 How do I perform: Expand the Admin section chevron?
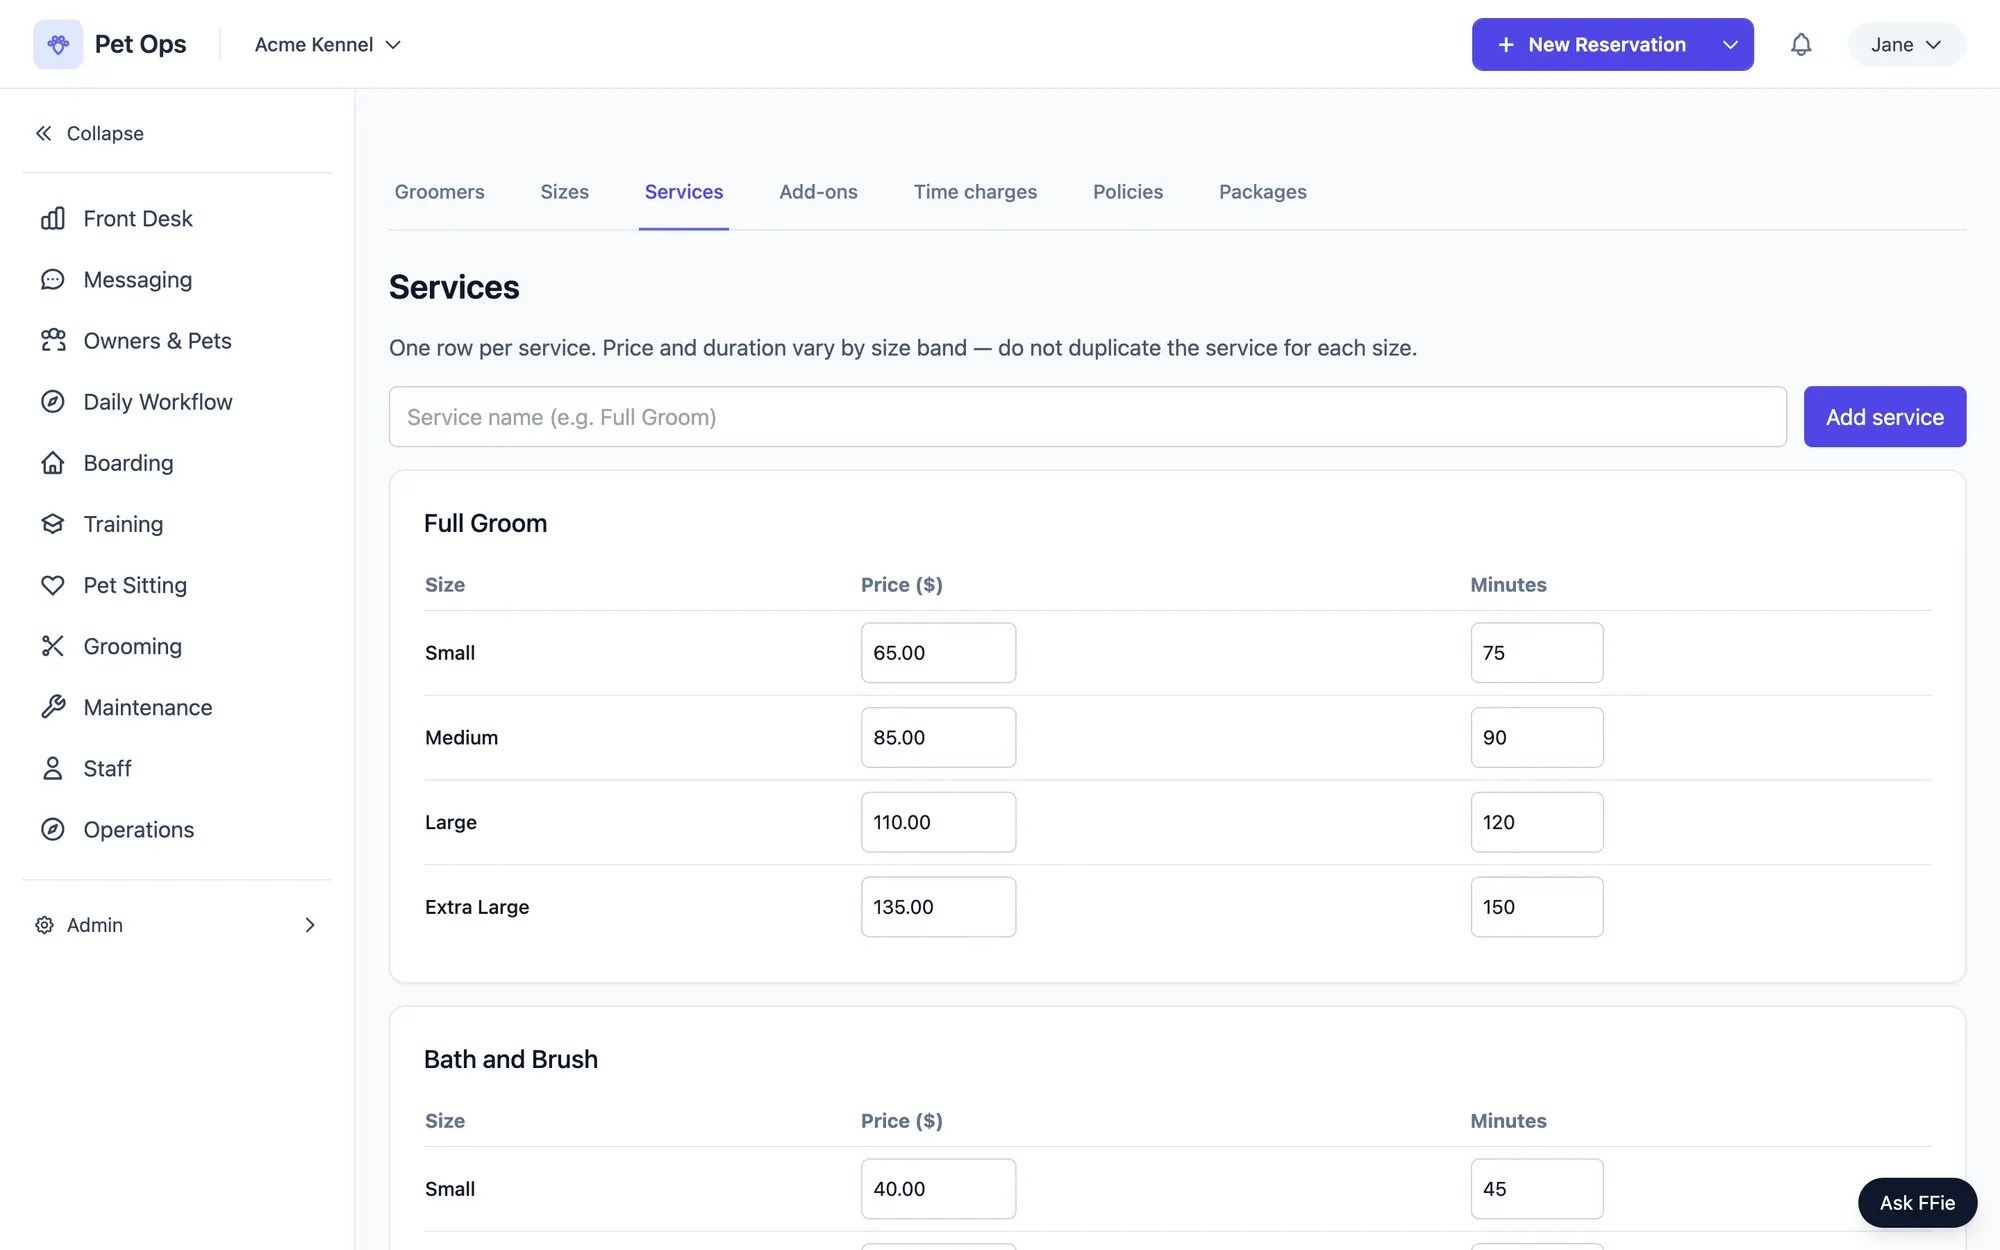310,925
